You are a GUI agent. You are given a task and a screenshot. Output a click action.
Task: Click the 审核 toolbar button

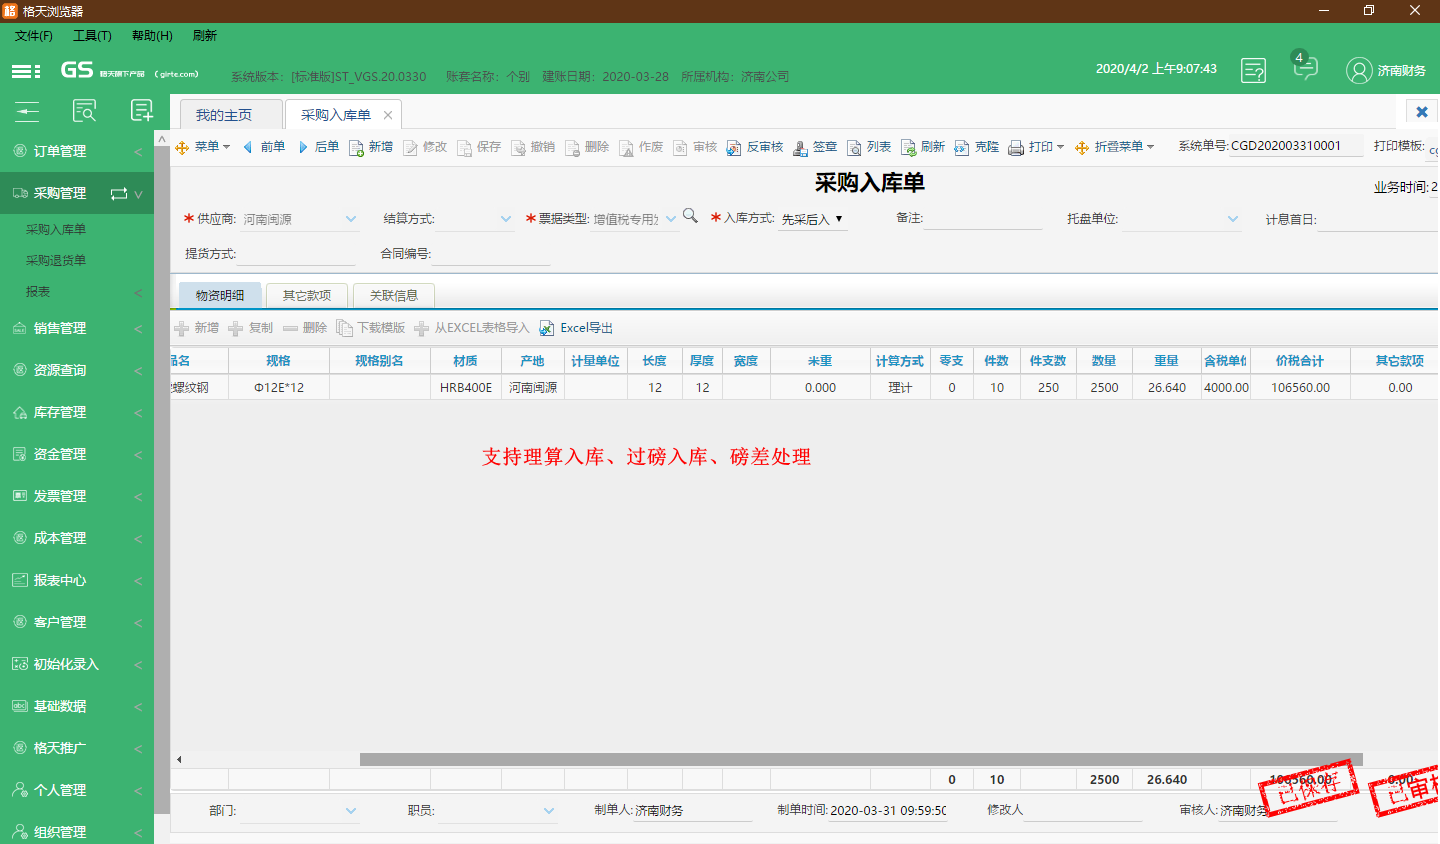point(695,147)
